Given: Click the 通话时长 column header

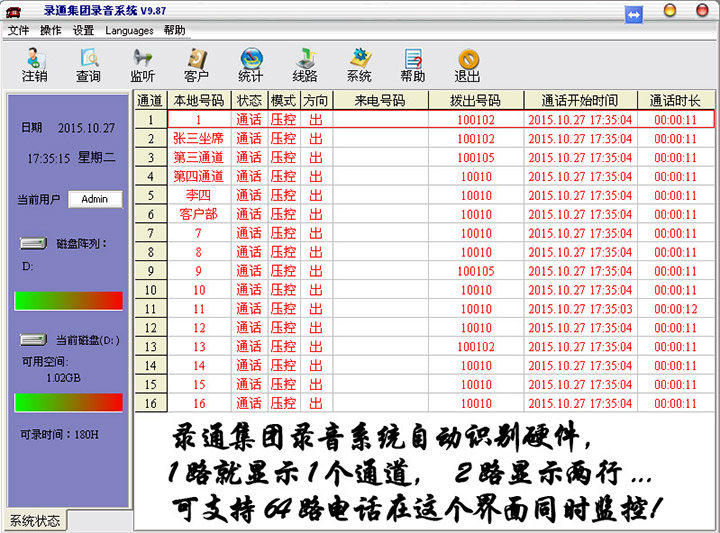Looking at the screenshot, I should [675, 100].
